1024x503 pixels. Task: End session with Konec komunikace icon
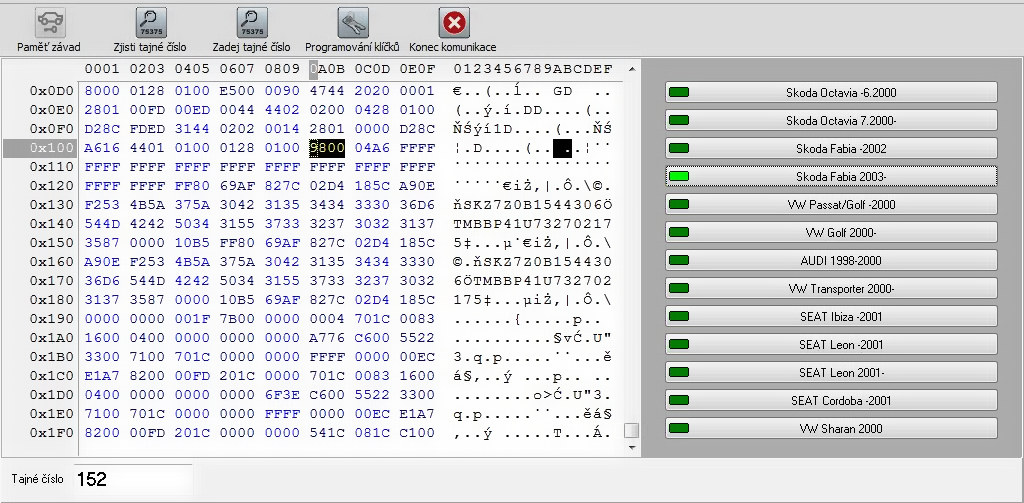click(454, 23)
